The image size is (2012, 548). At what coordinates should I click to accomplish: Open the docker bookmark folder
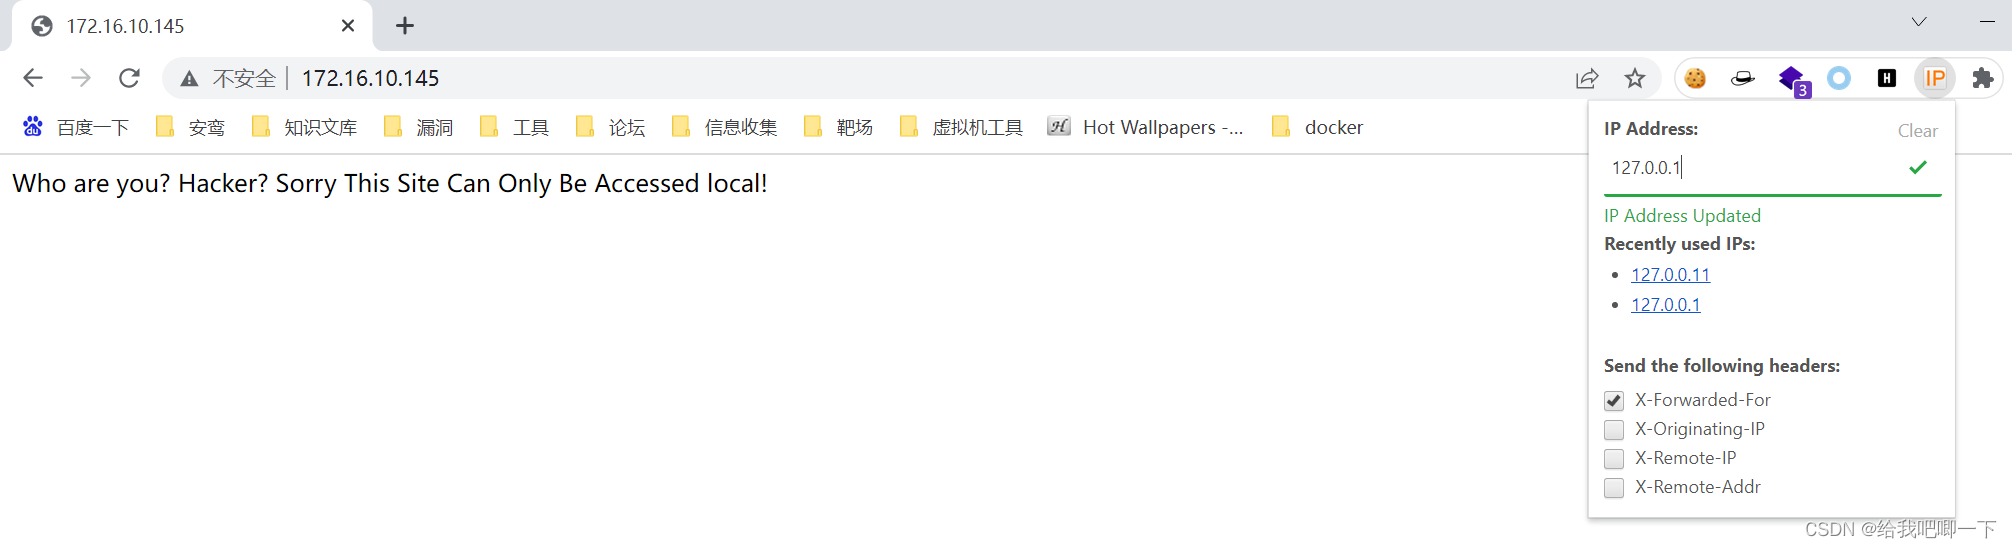(x=1317, y=127)
